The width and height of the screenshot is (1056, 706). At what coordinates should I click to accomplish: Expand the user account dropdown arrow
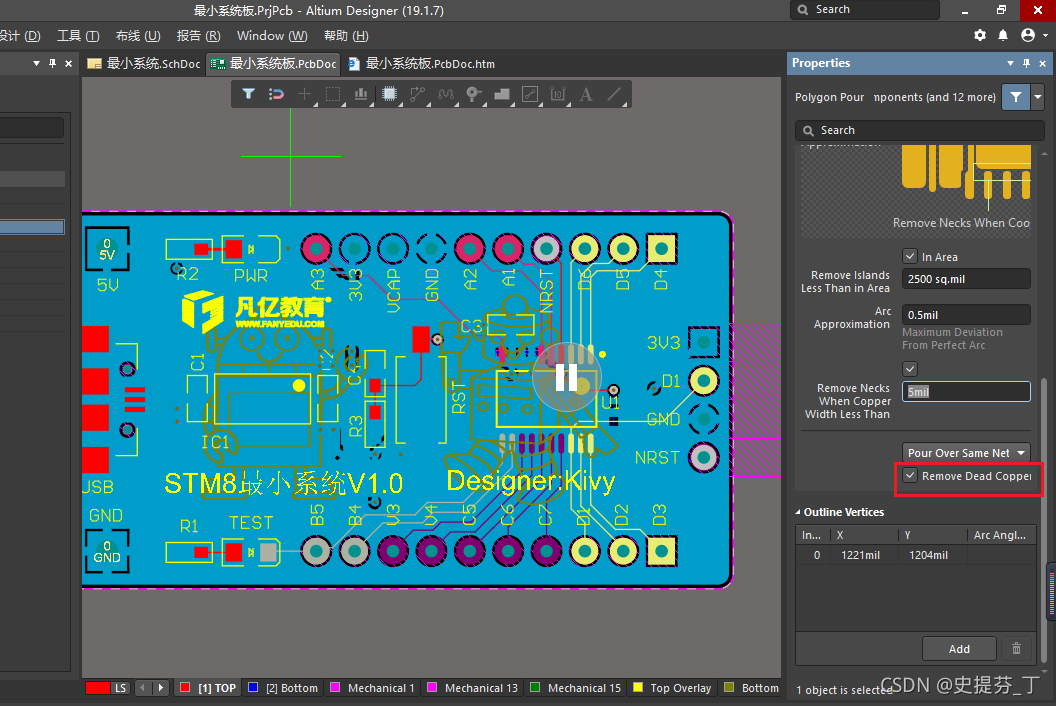pyautogui.click(x=1045, y=35)
